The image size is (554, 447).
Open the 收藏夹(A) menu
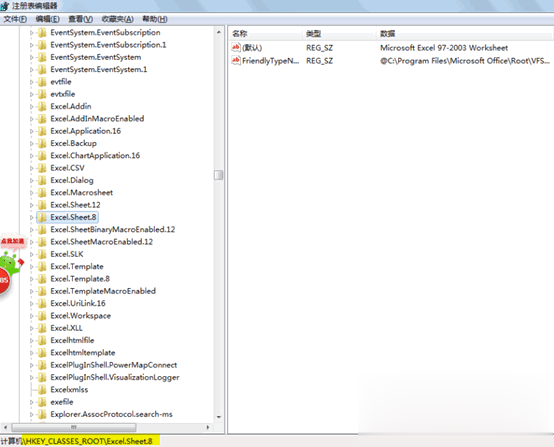tap(117, 19)
